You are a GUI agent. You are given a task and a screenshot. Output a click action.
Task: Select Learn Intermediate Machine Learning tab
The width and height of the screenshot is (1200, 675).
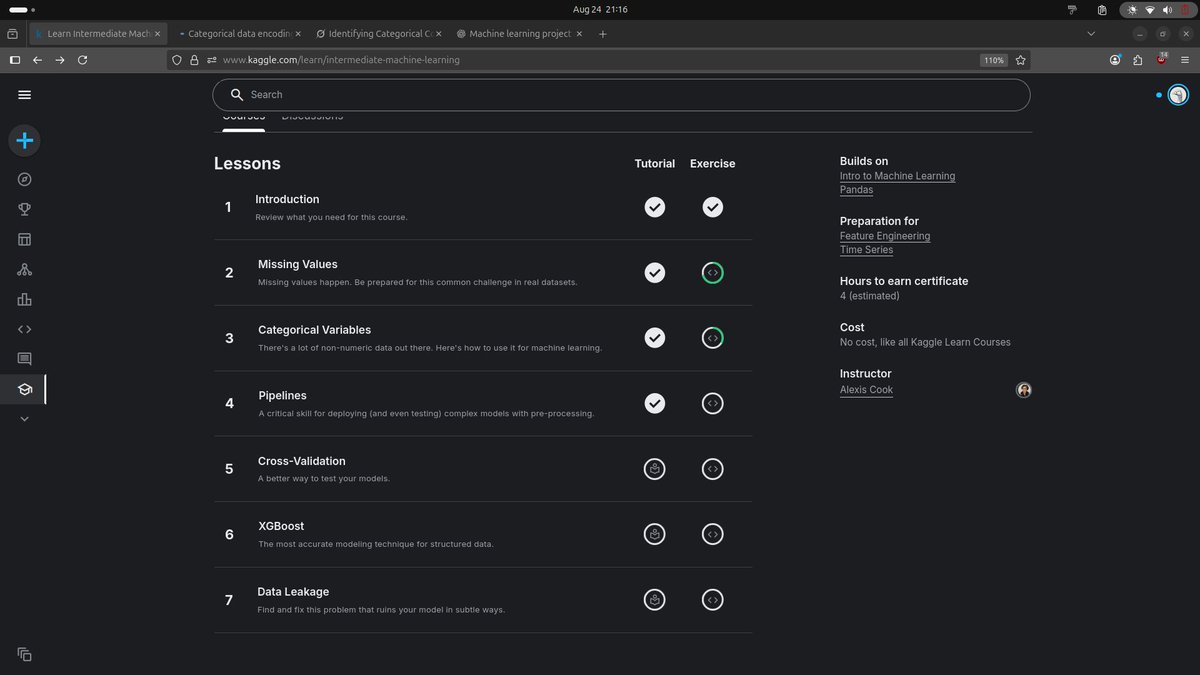(x=96, y=33)
